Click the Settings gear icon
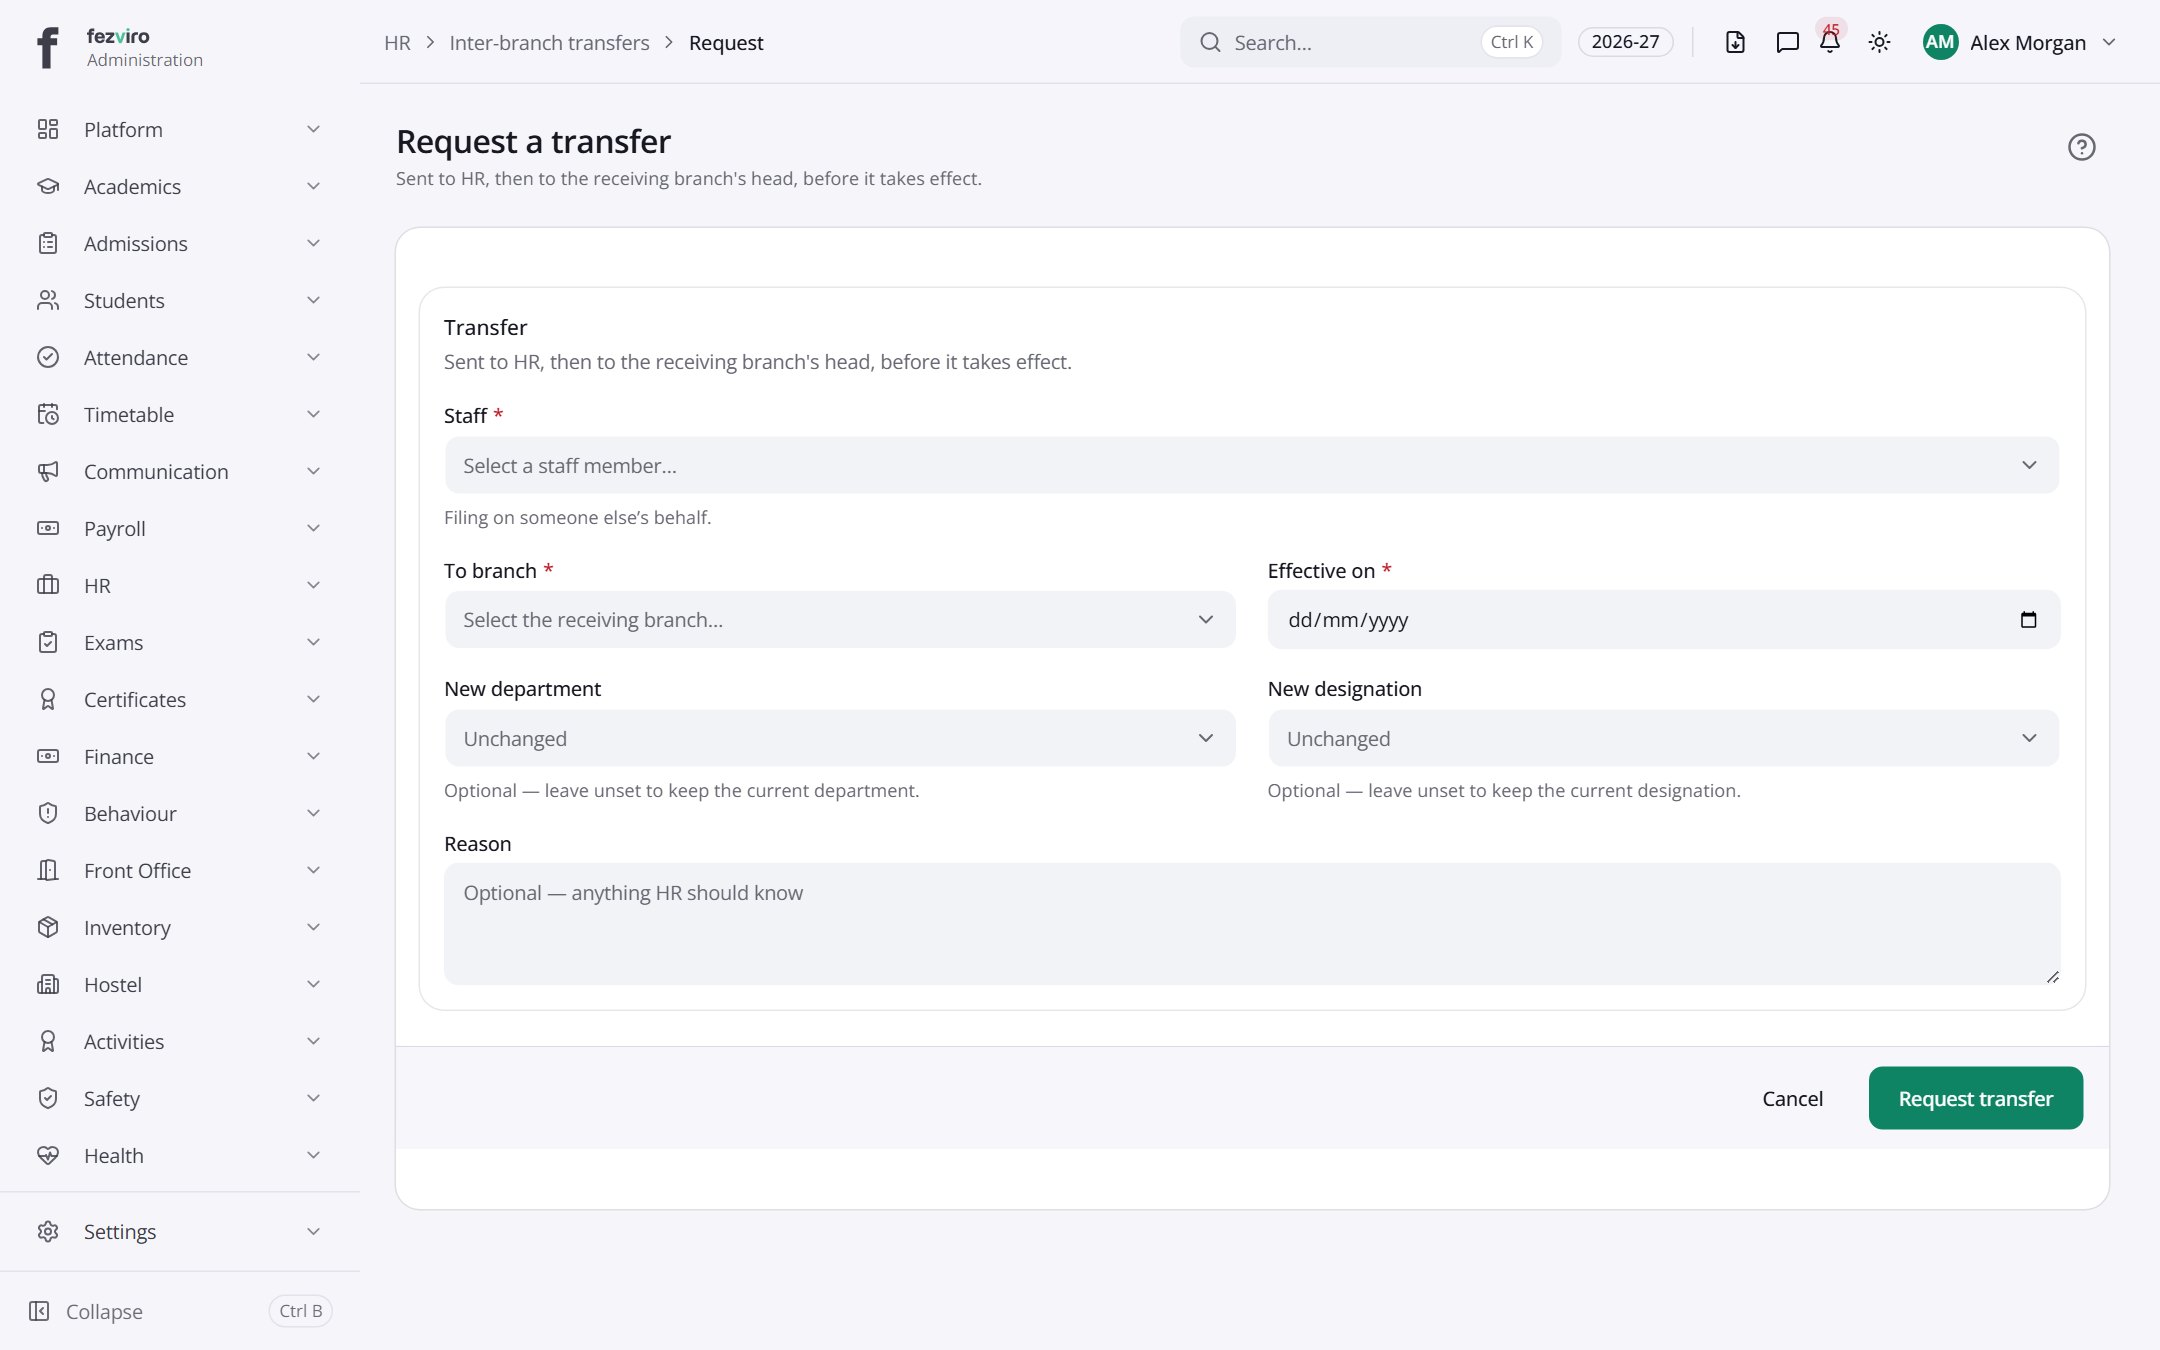The height and width of the screenshot is (1350, 2160). [x=48, y=1231]
